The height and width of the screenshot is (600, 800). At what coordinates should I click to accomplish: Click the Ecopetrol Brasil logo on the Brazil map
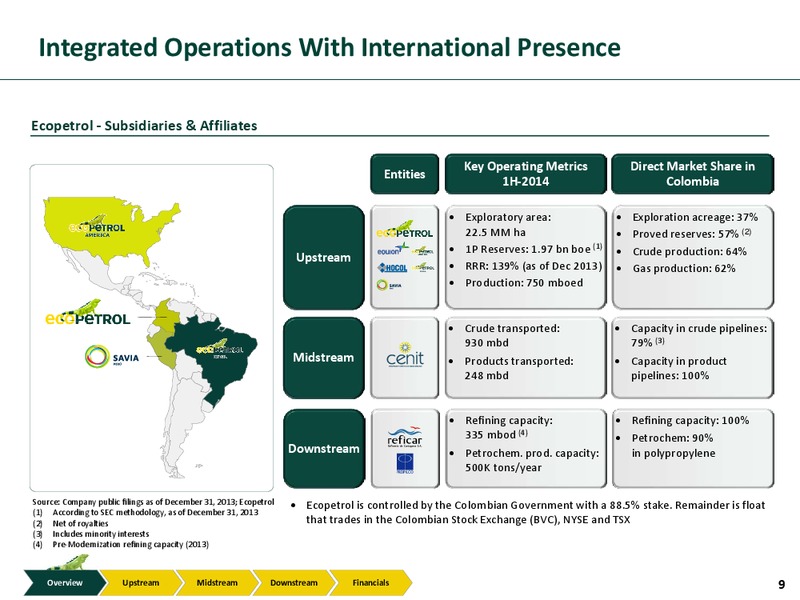pyautogui.click(x=220, y=349)
